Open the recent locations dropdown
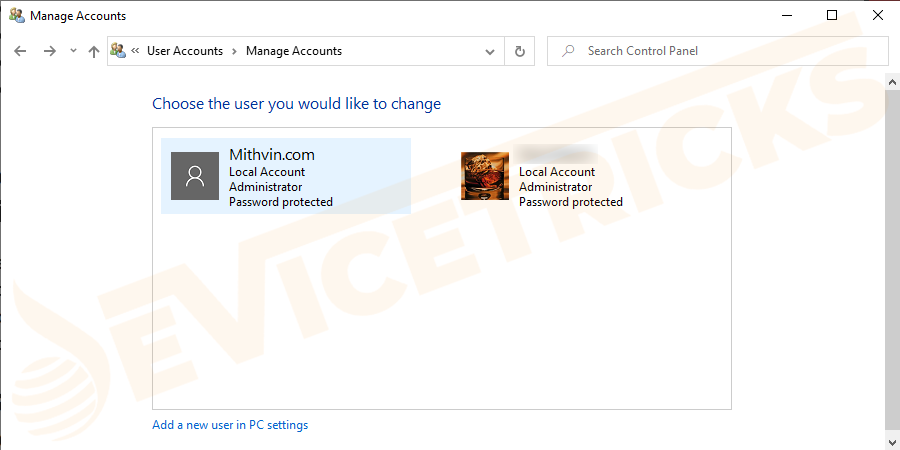The height and width of the screenshot is (450, 900). (73, 51)
